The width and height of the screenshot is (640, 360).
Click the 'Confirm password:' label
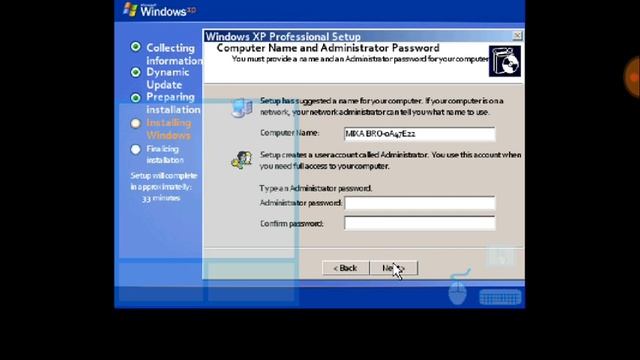coord(291,224)
